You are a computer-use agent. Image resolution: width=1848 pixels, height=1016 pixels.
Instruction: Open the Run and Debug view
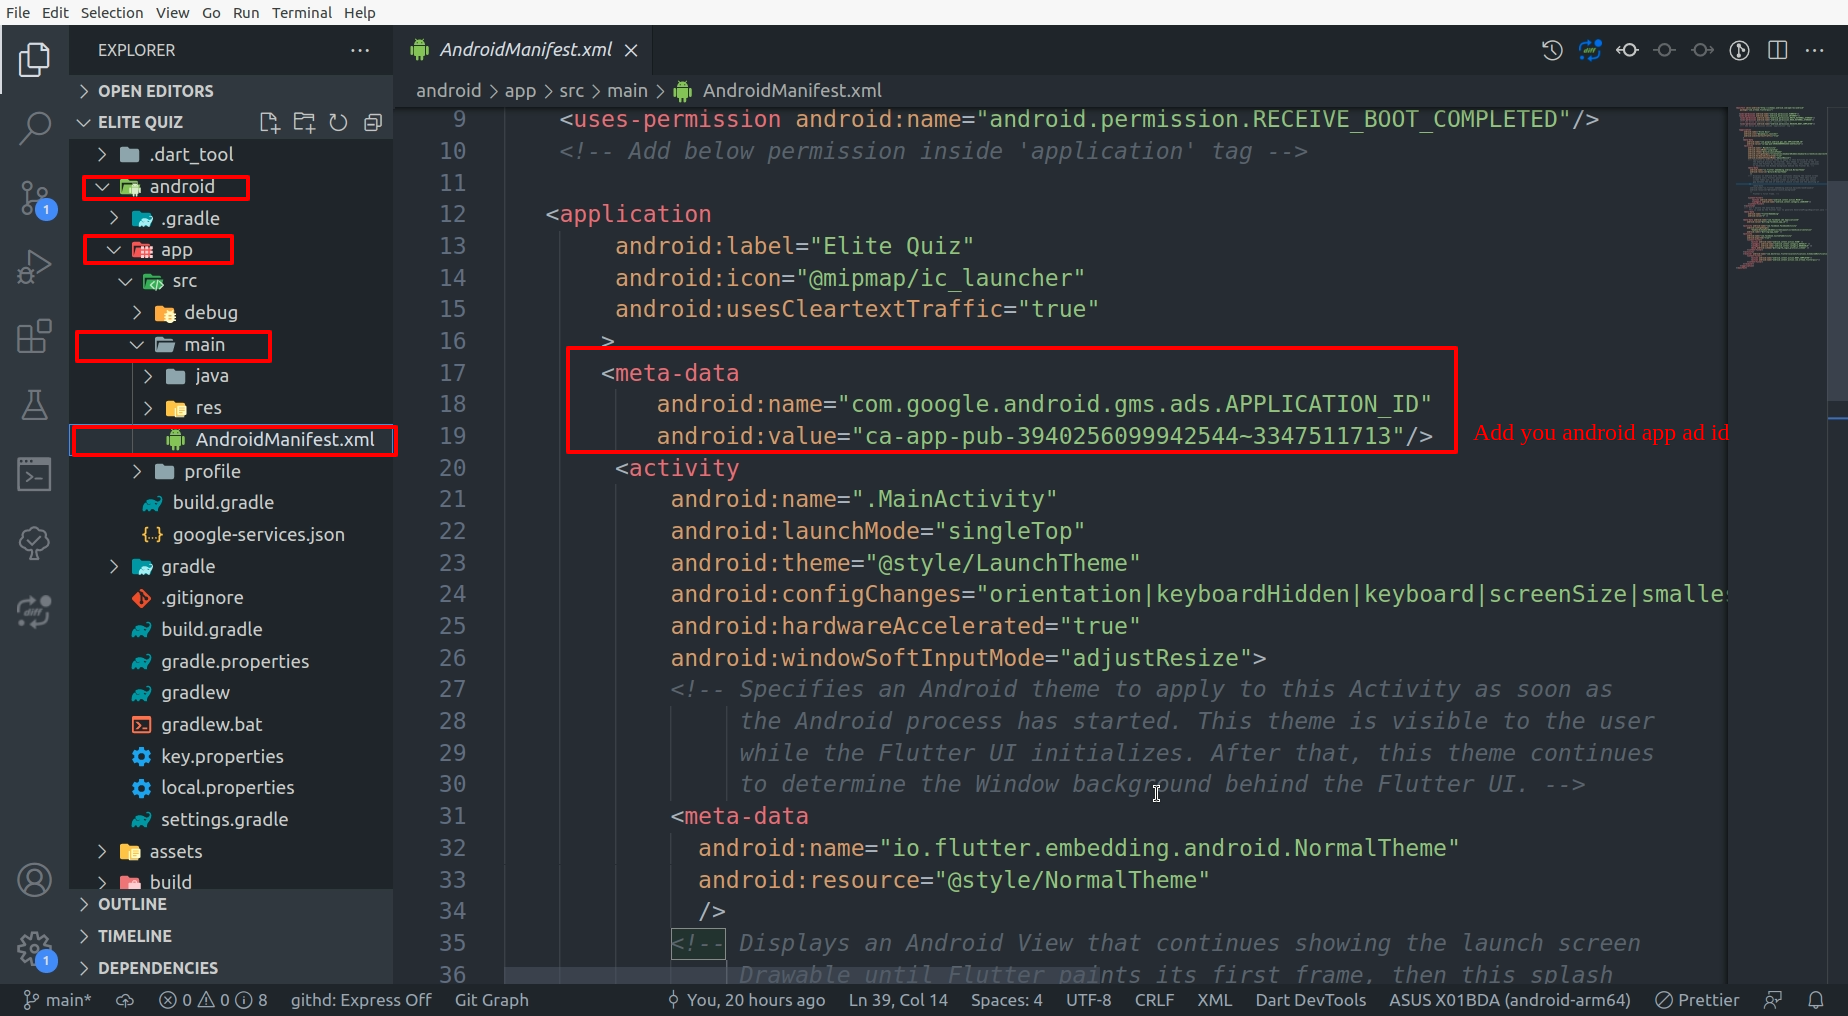pyautogui.click(x=34, y=267)
